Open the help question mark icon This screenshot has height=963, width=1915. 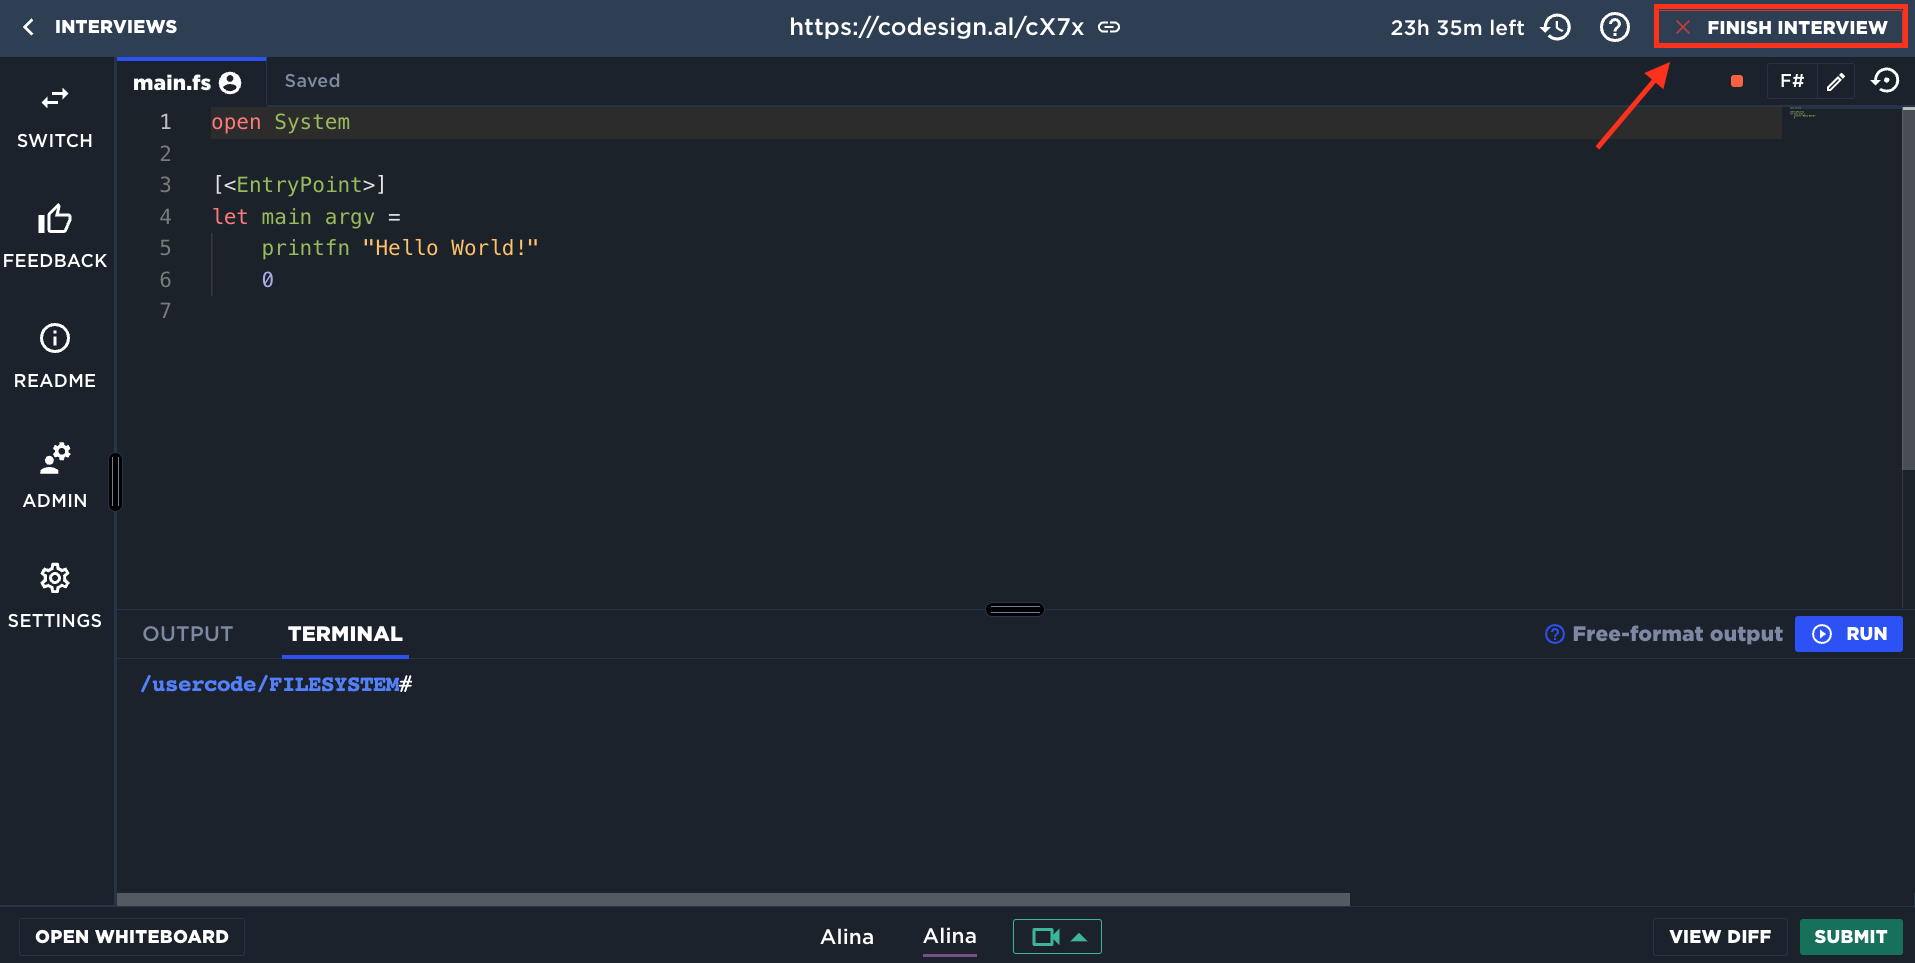pos(1614,27)
